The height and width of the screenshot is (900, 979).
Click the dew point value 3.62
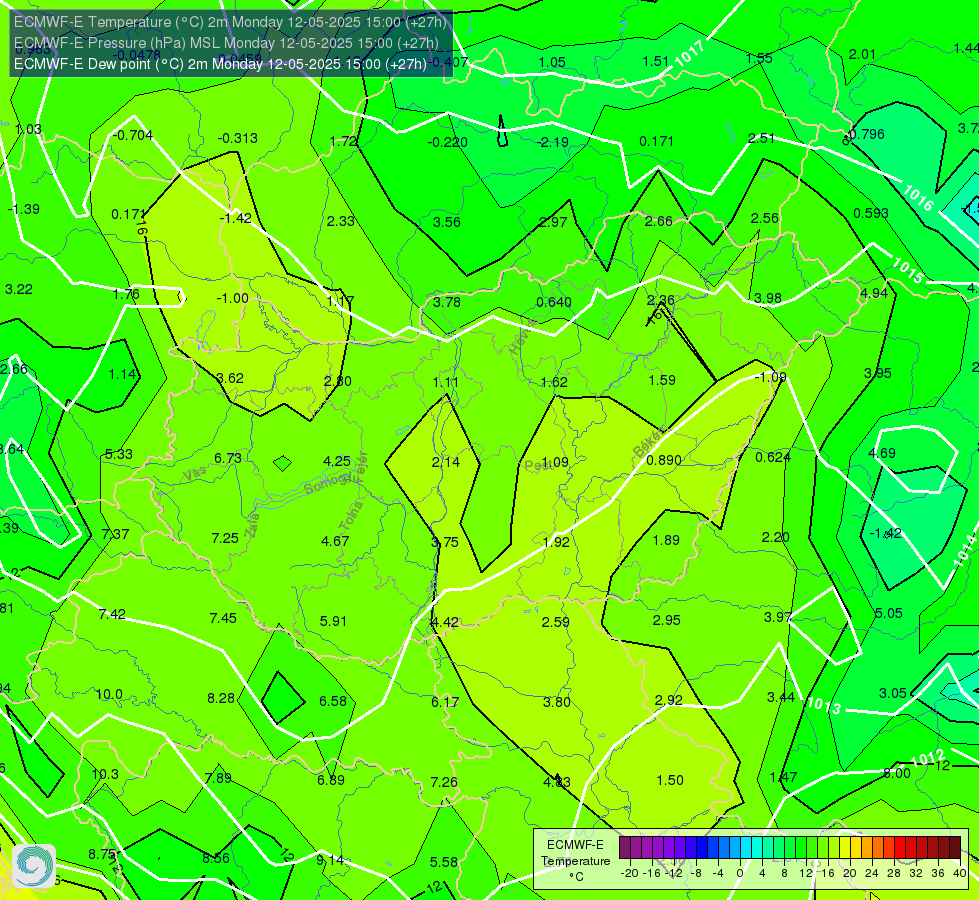coord(230,378)
